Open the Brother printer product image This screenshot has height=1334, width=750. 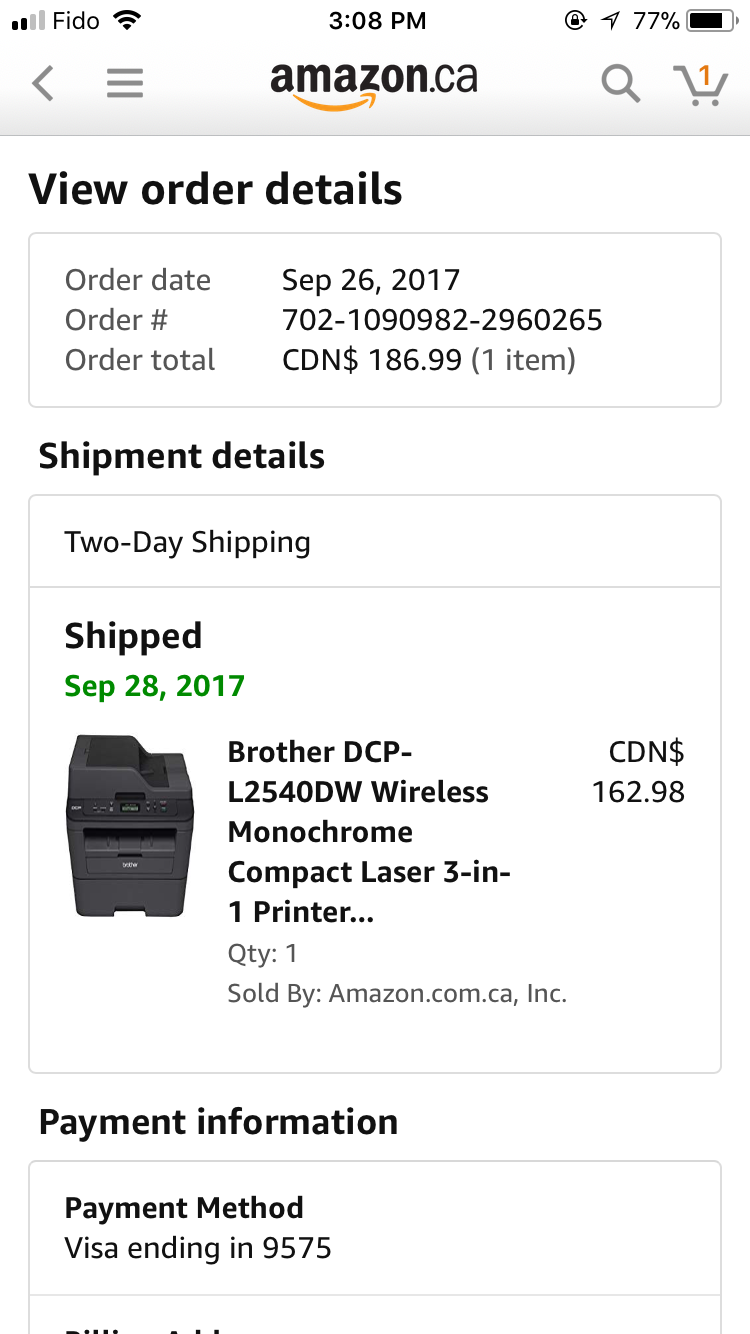click(x=130, y=826)
